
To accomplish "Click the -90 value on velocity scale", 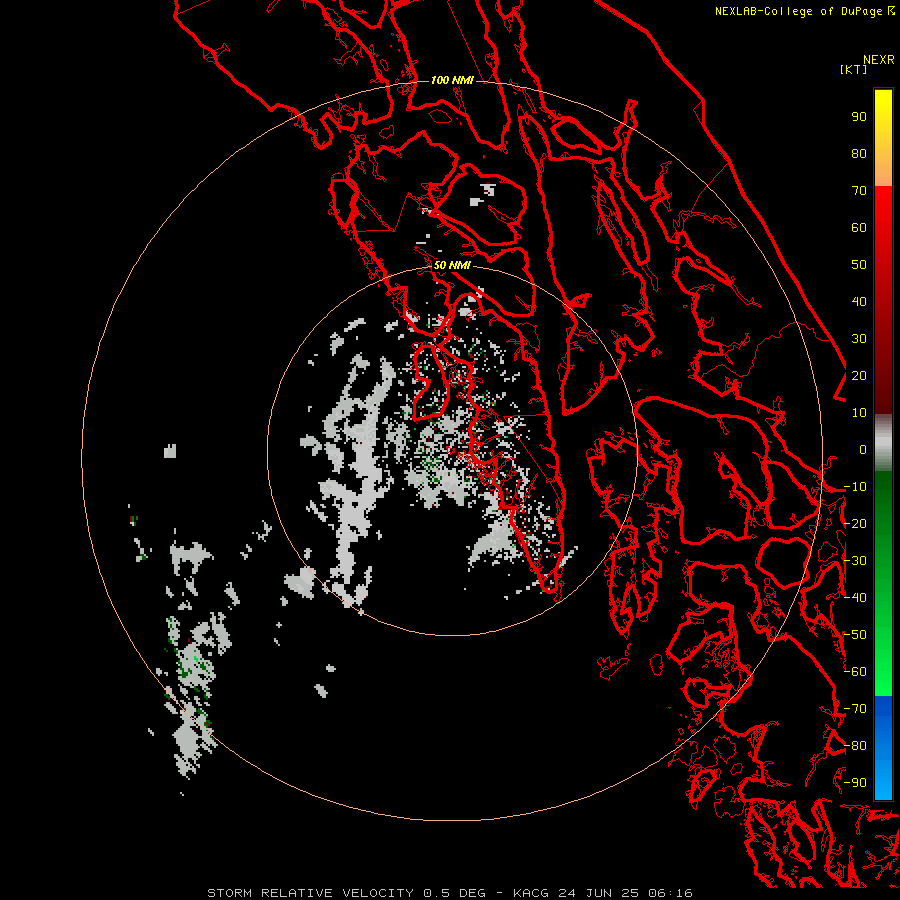I will click(x=855, y=783).
